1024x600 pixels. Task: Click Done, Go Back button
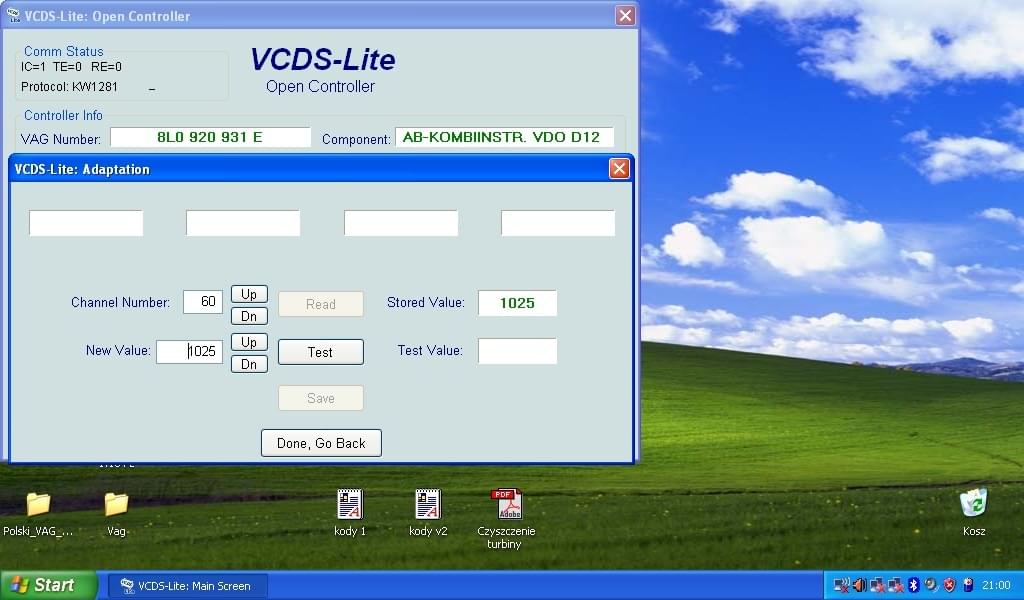(x=321, y=443)
